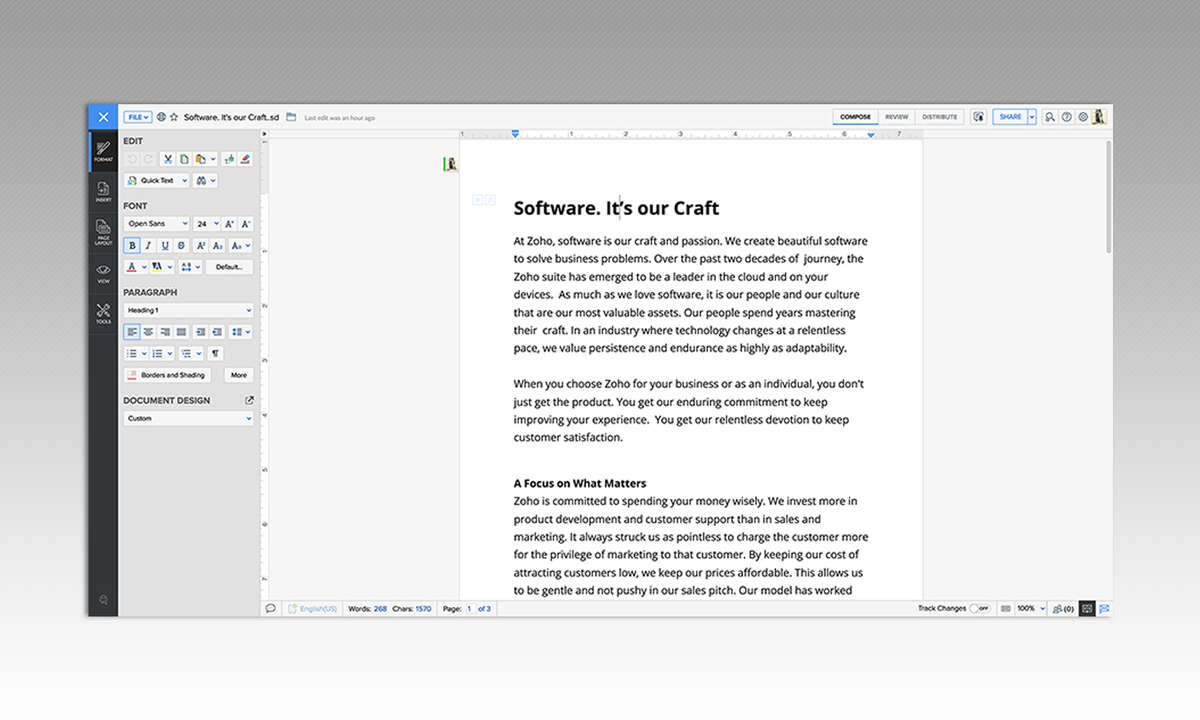Justify the paragraph text
The image size is (1200, 720).
[x=181, y=331]
